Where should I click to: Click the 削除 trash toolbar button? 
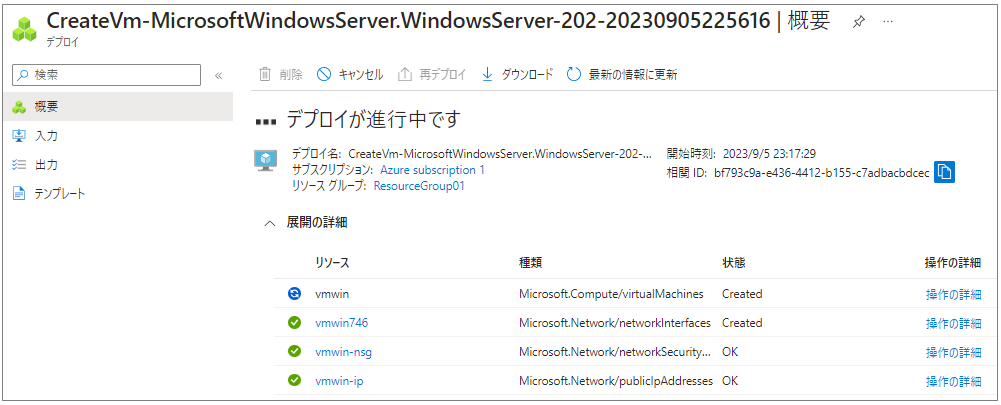click(x=280, y=74)
